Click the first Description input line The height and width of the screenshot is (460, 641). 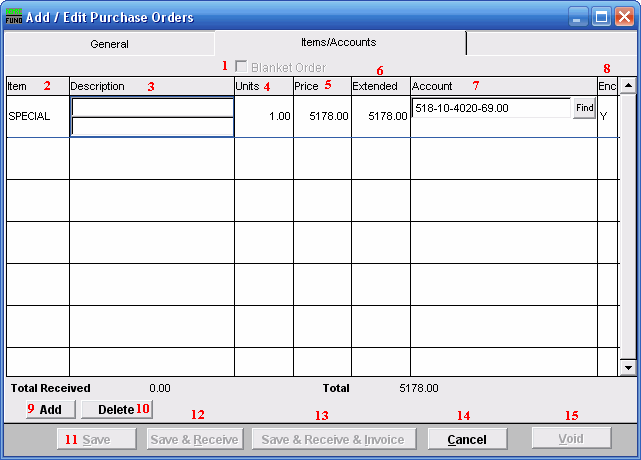point(152,107)
